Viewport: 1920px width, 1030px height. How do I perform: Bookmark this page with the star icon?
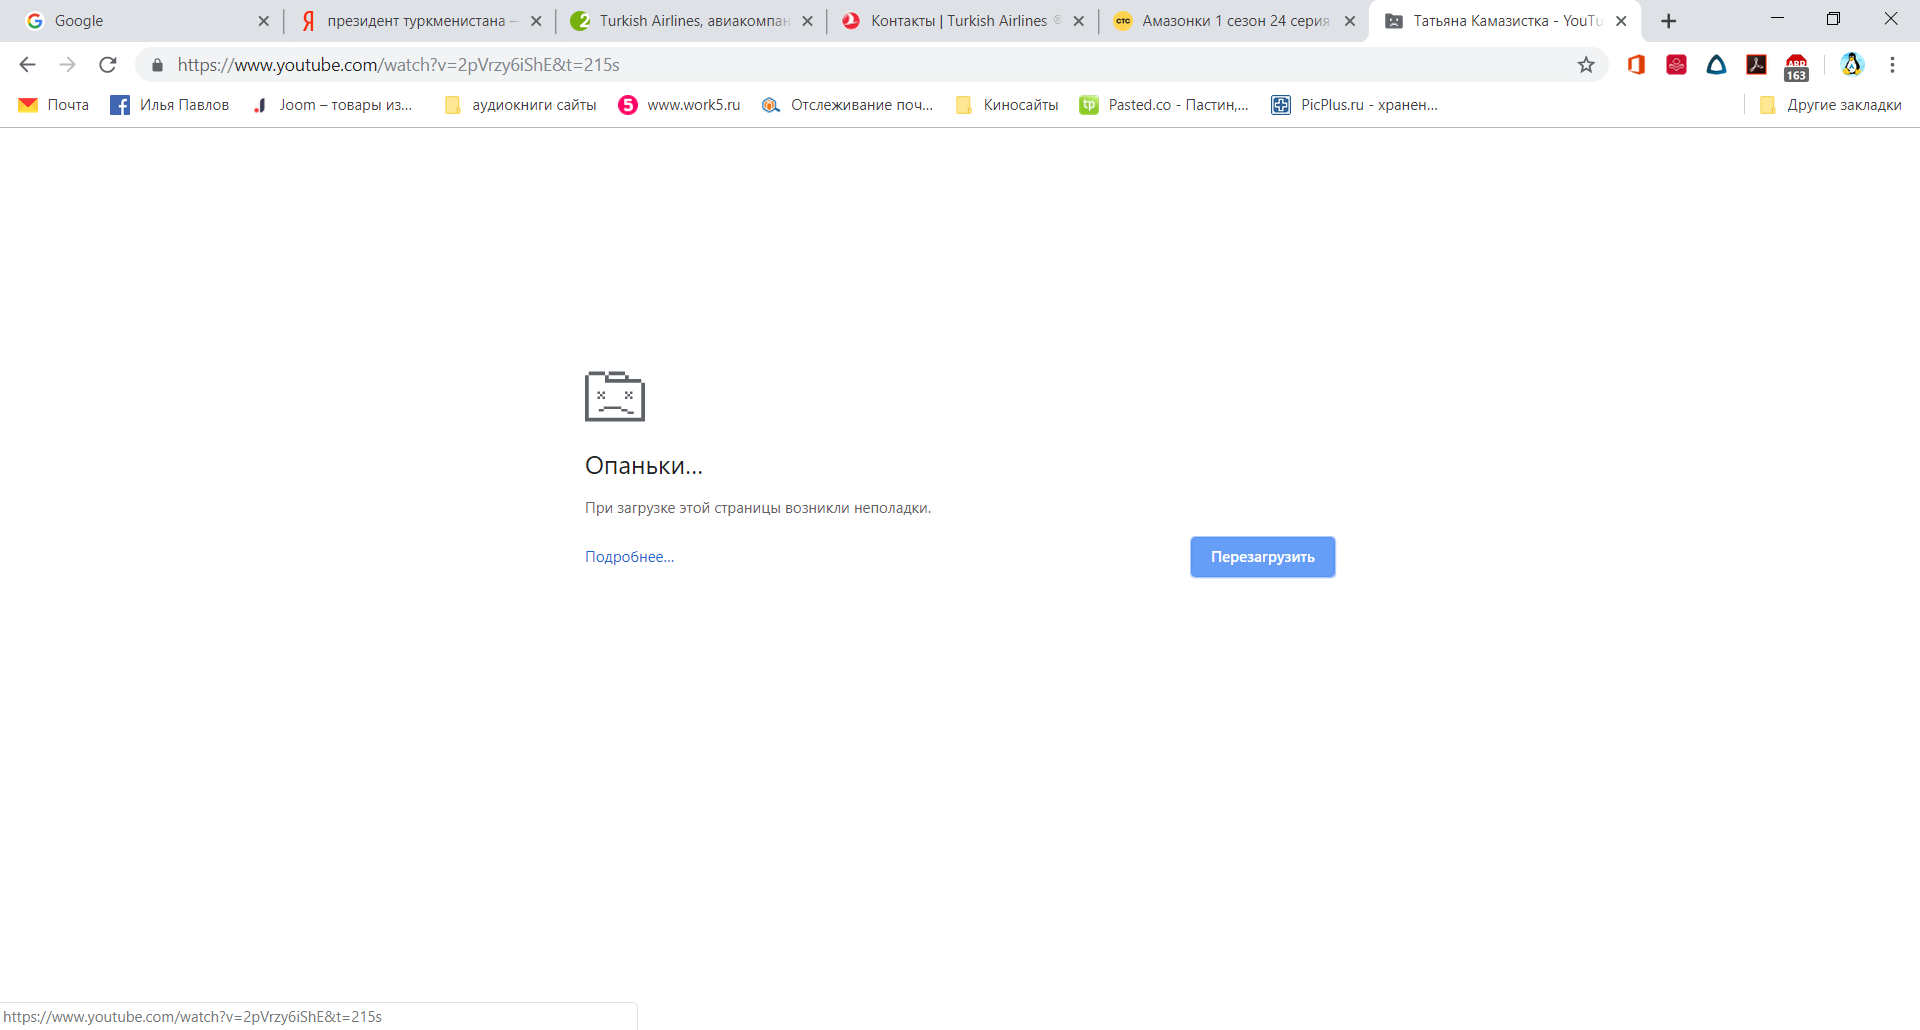[x=1586, y=65]
